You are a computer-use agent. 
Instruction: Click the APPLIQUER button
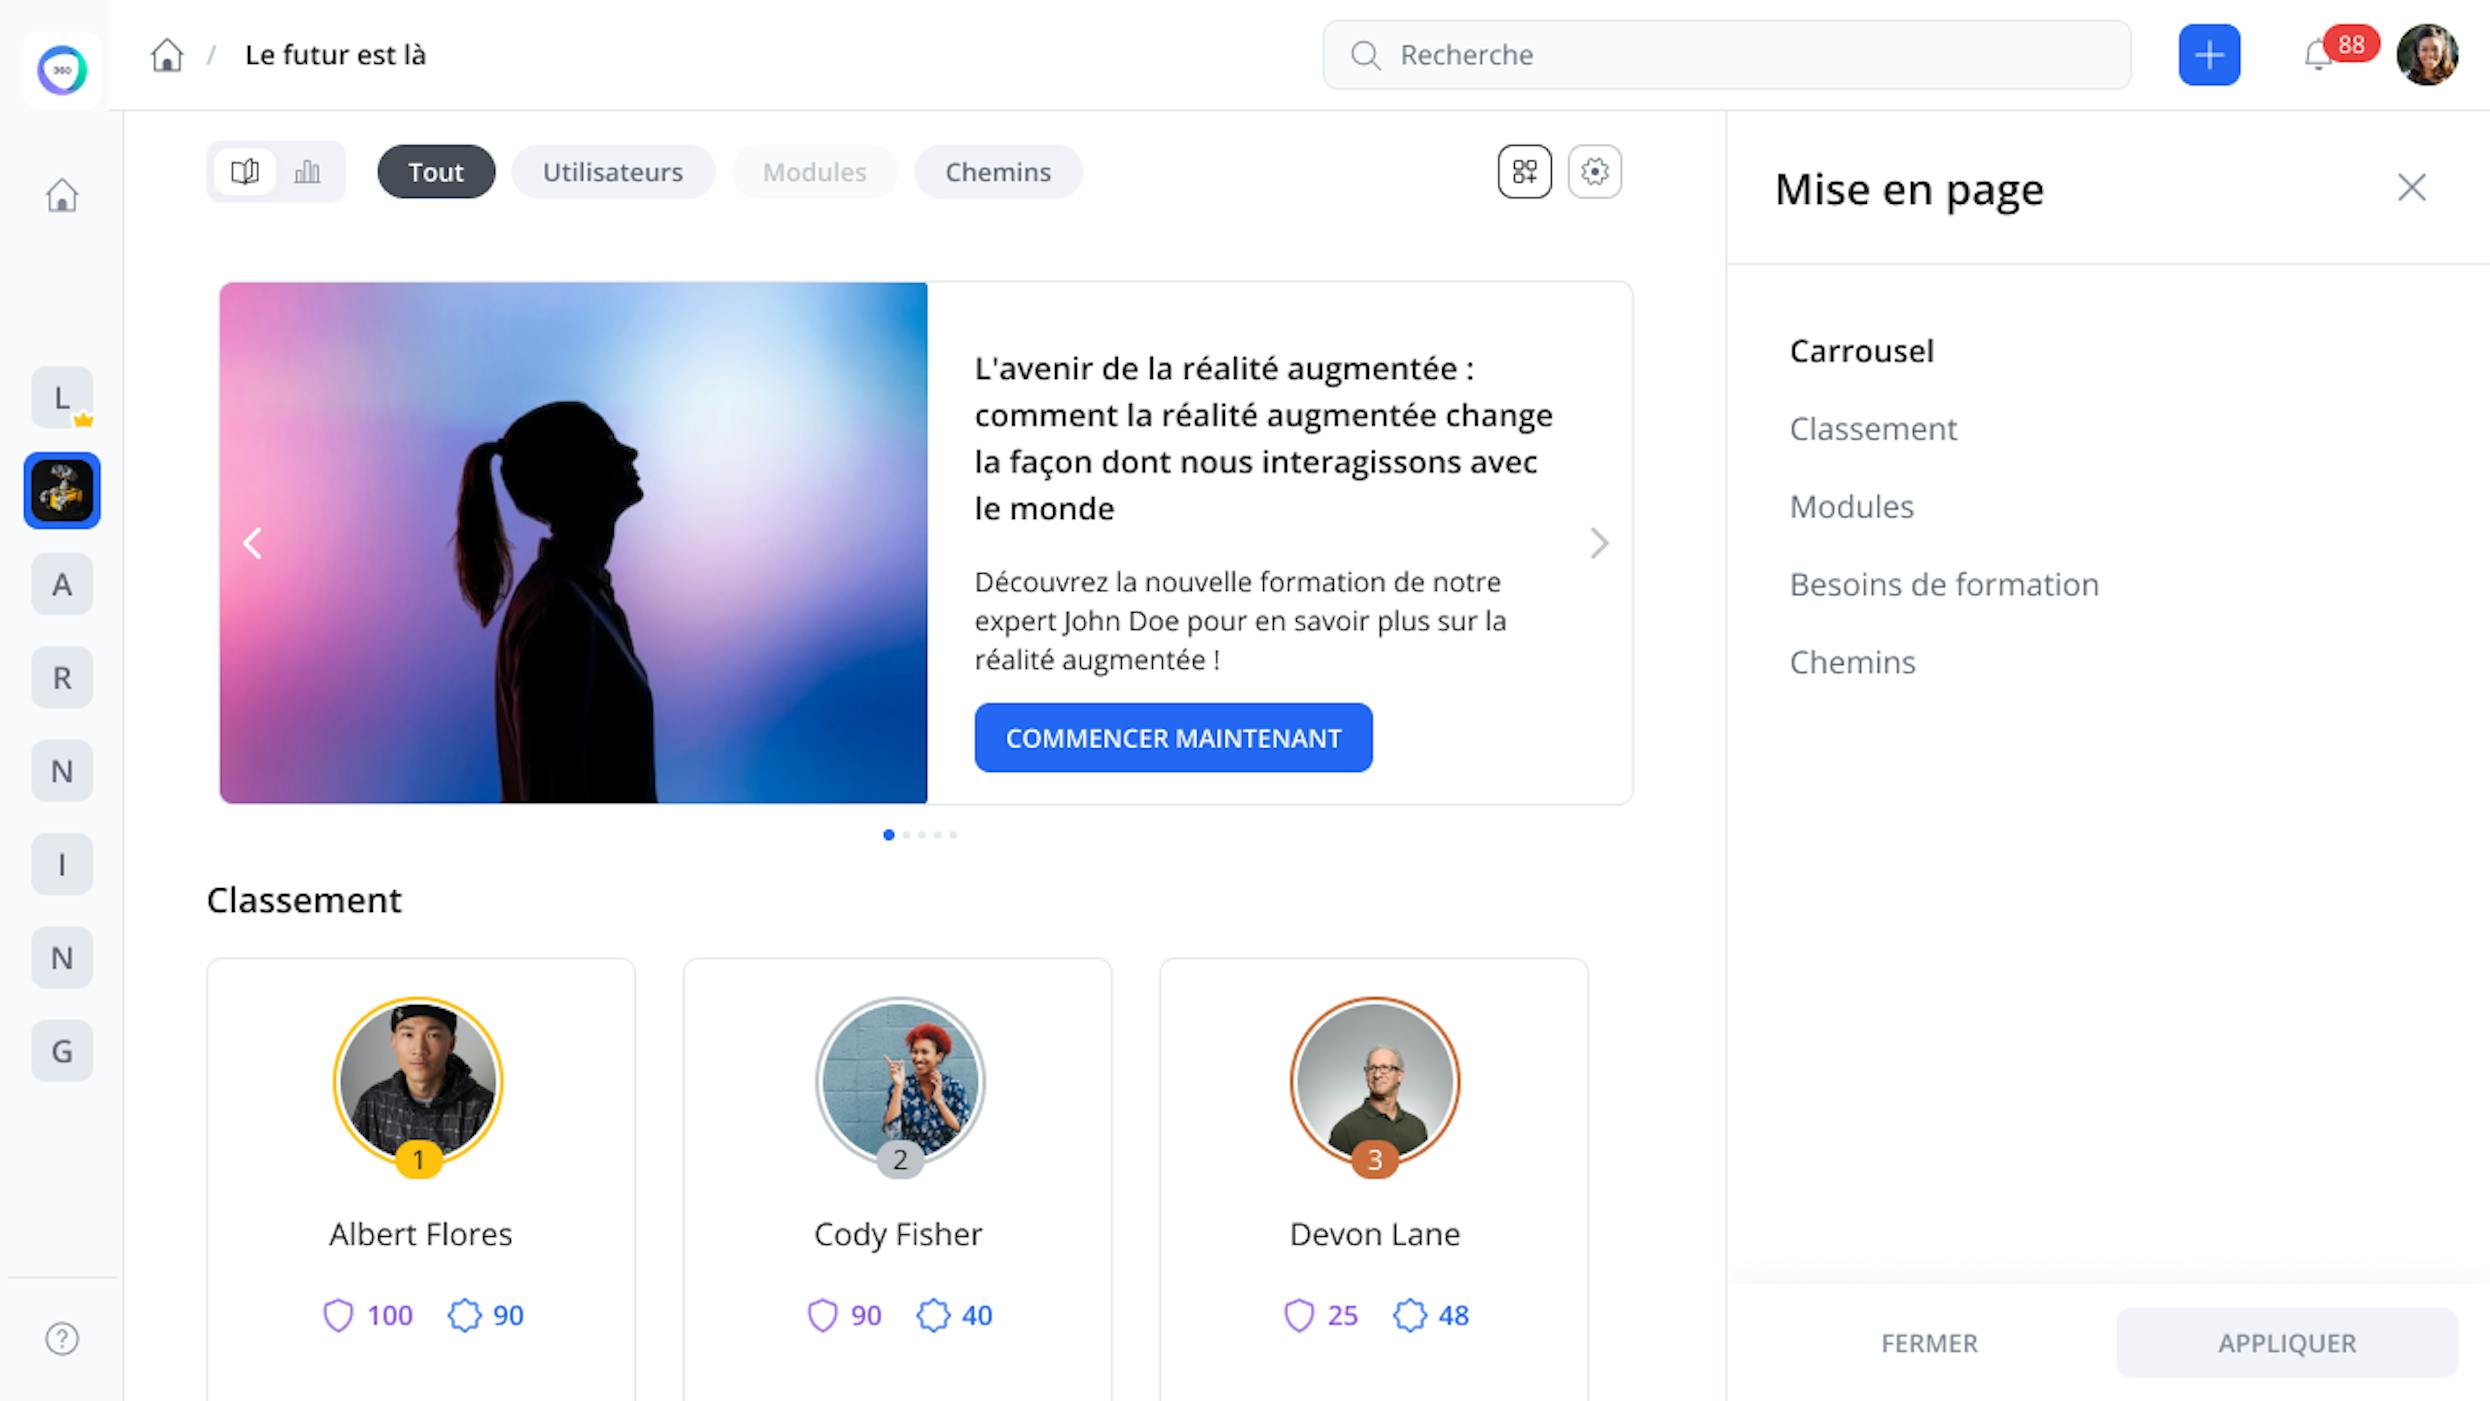click(2287, 1343)
